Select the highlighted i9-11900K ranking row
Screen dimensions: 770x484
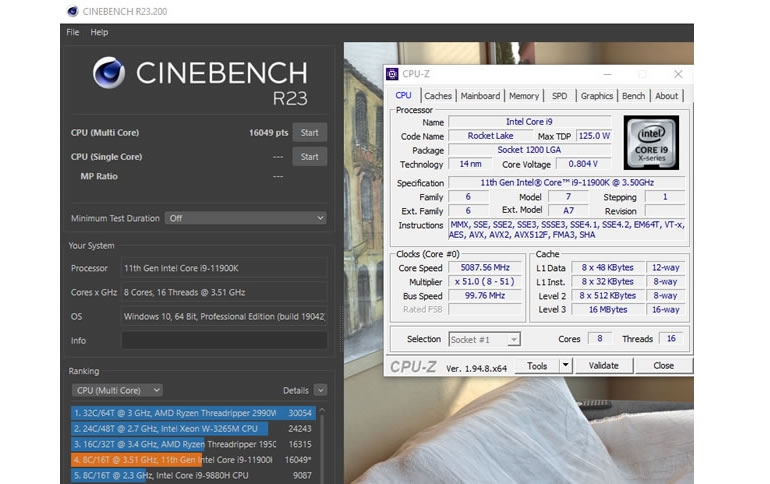(193, 460)
